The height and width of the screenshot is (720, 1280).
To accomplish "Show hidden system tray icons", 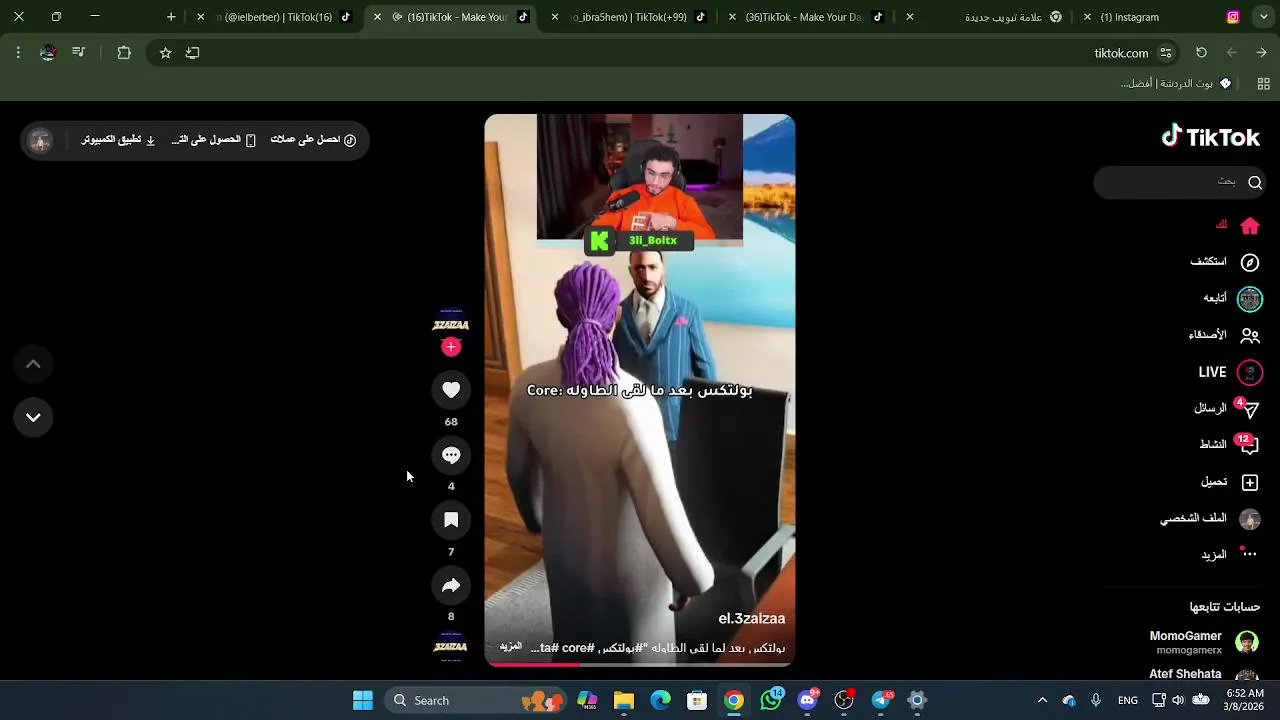I will 1042,700.
